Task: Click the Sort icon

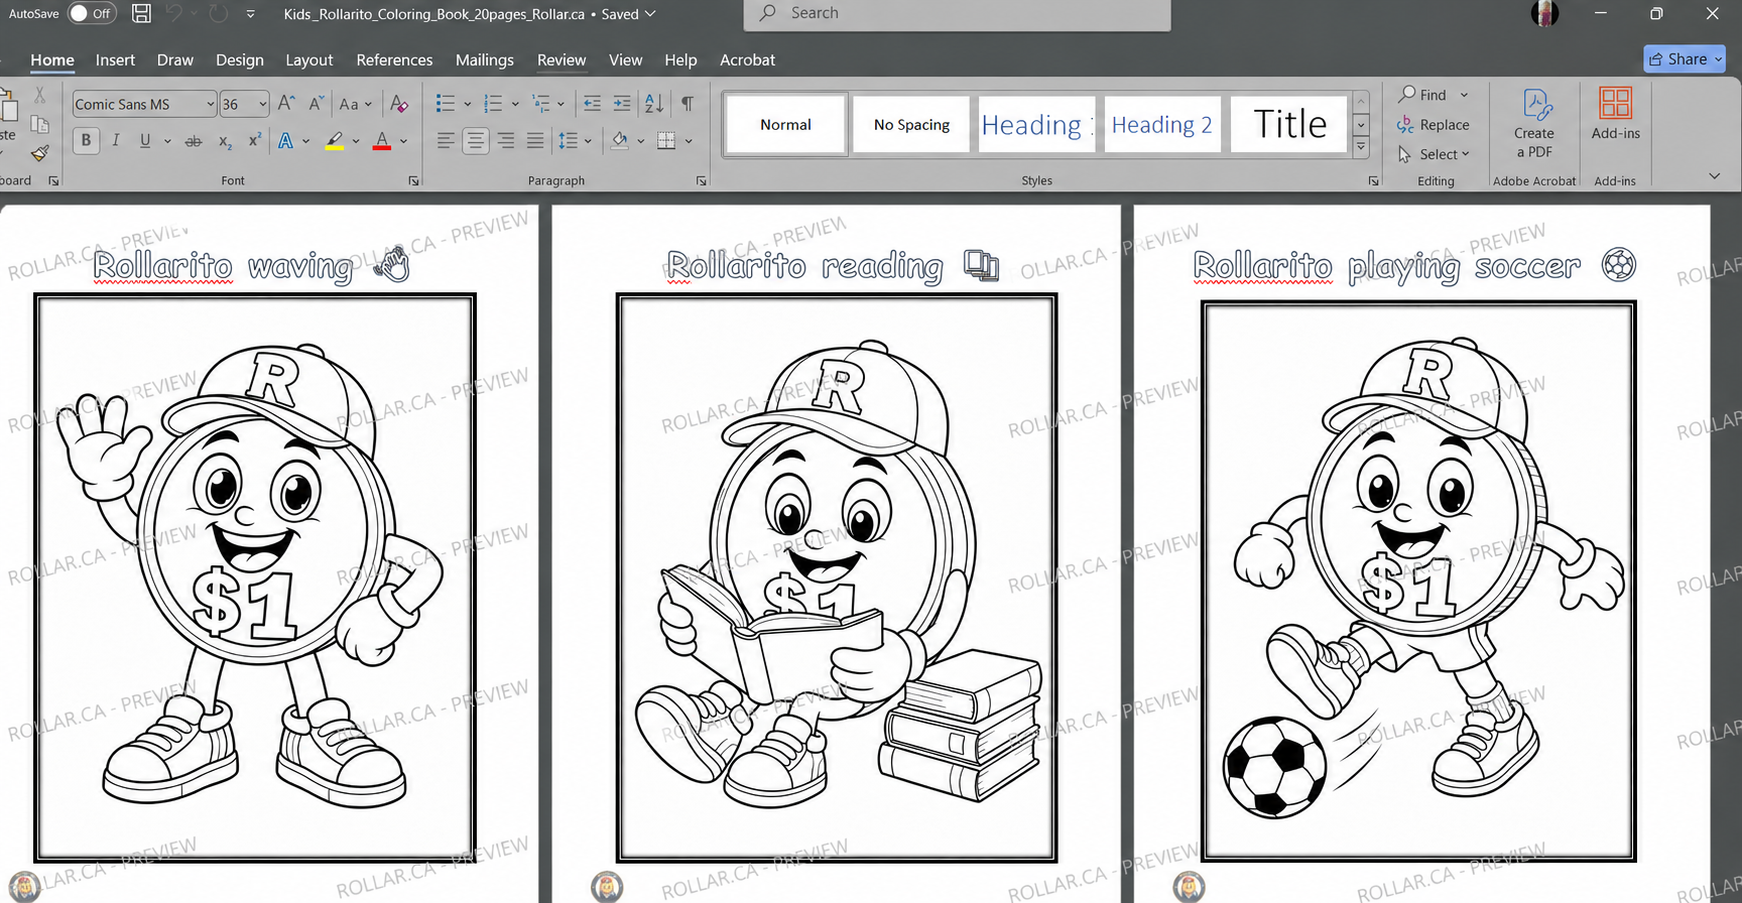Action: (654, 104)
